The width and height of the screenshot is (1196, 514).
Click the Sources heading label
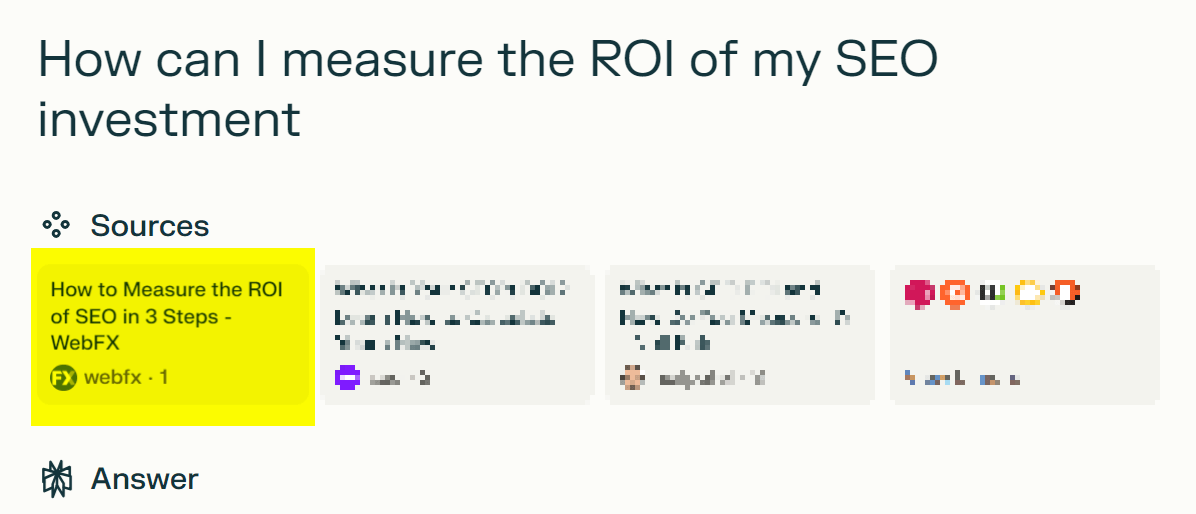150,226
